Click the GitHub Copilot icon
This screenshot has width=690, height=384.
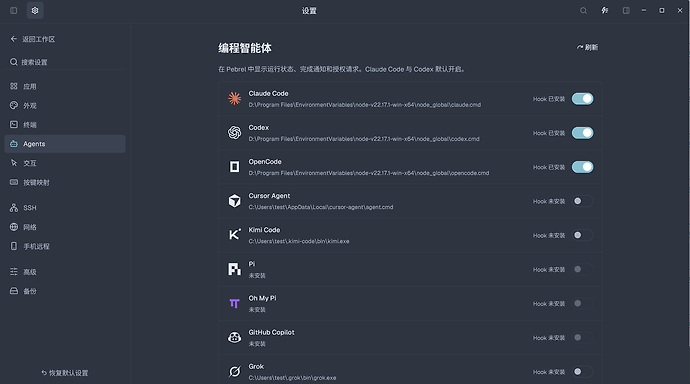[x=235, y=337]
